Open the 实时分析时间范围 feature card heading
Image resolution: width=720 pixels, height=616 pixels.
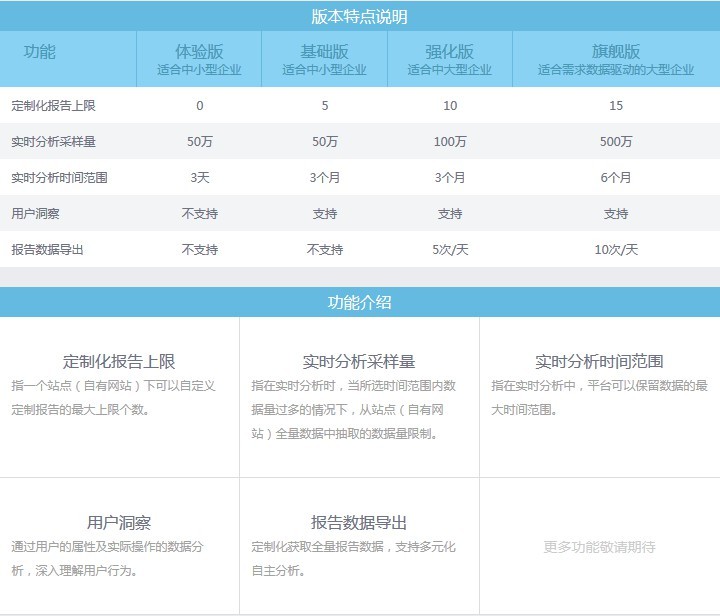(x=599, y=362)
